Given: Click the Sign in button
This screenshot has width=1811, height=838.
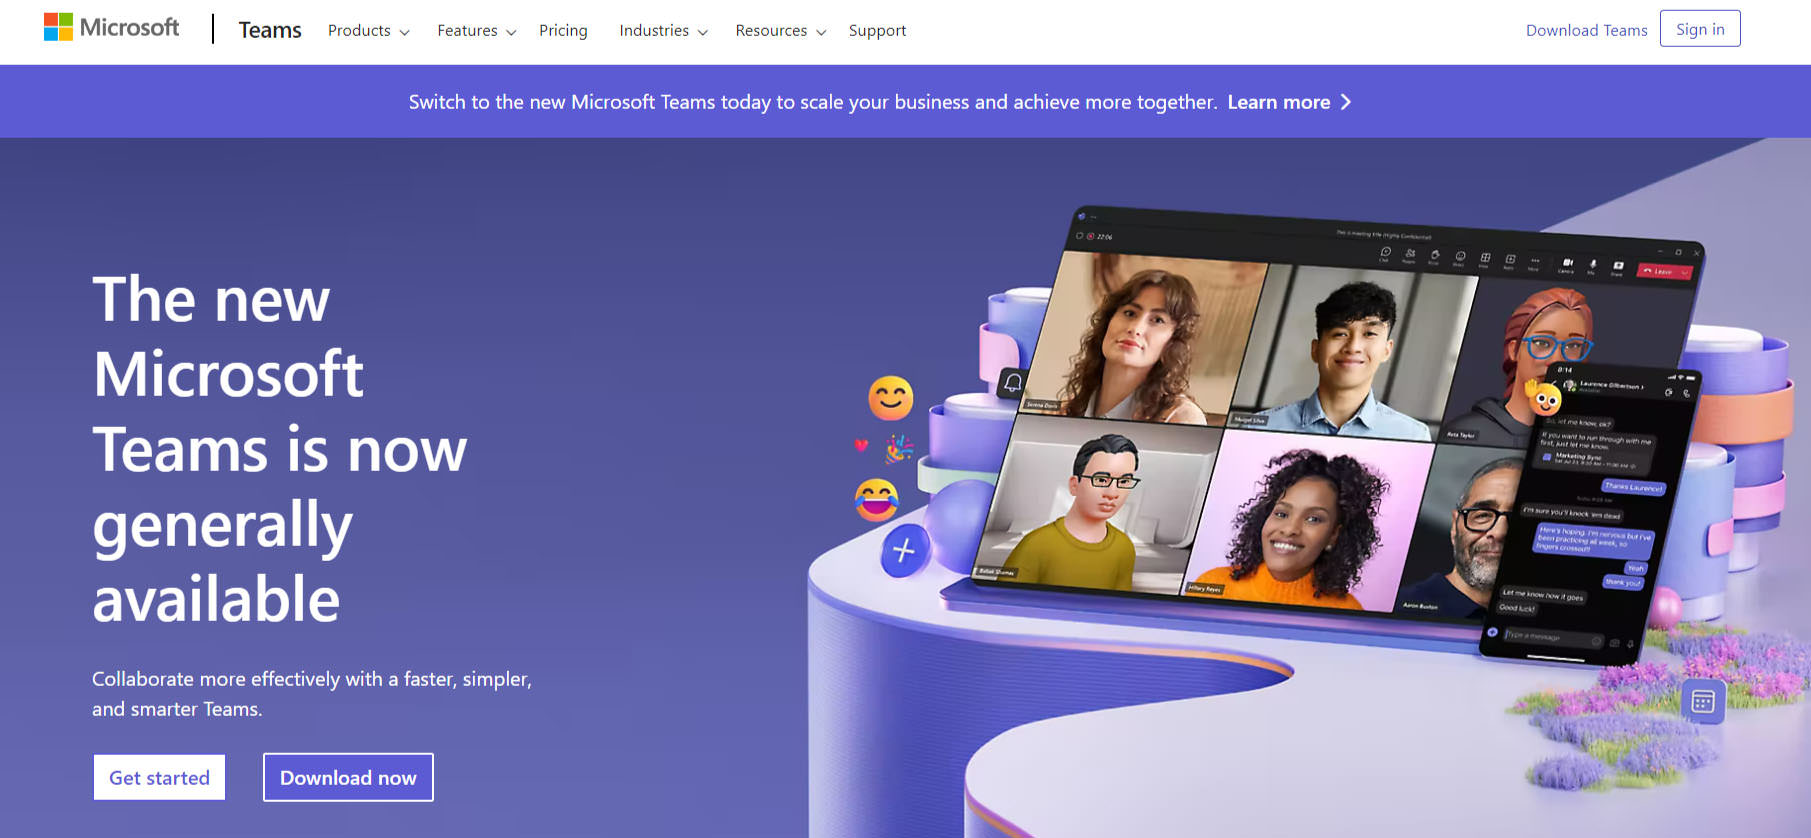Looking at the screenshot, I should pos(1700,29).
